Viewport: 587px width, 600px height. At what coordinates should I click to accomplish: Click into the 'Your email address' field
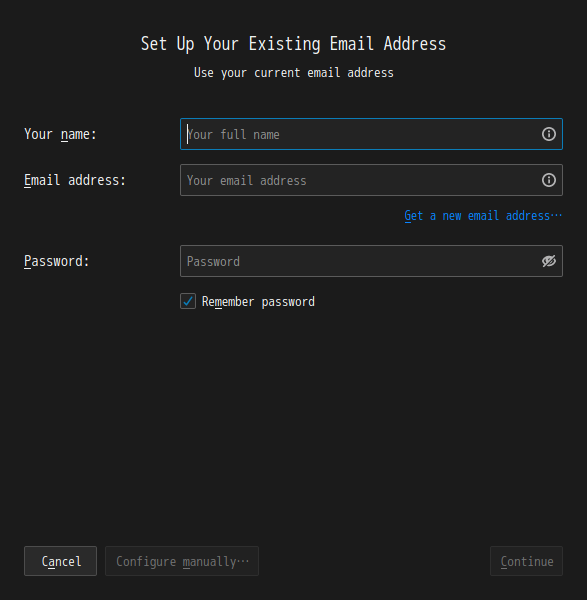click(371, 180)
